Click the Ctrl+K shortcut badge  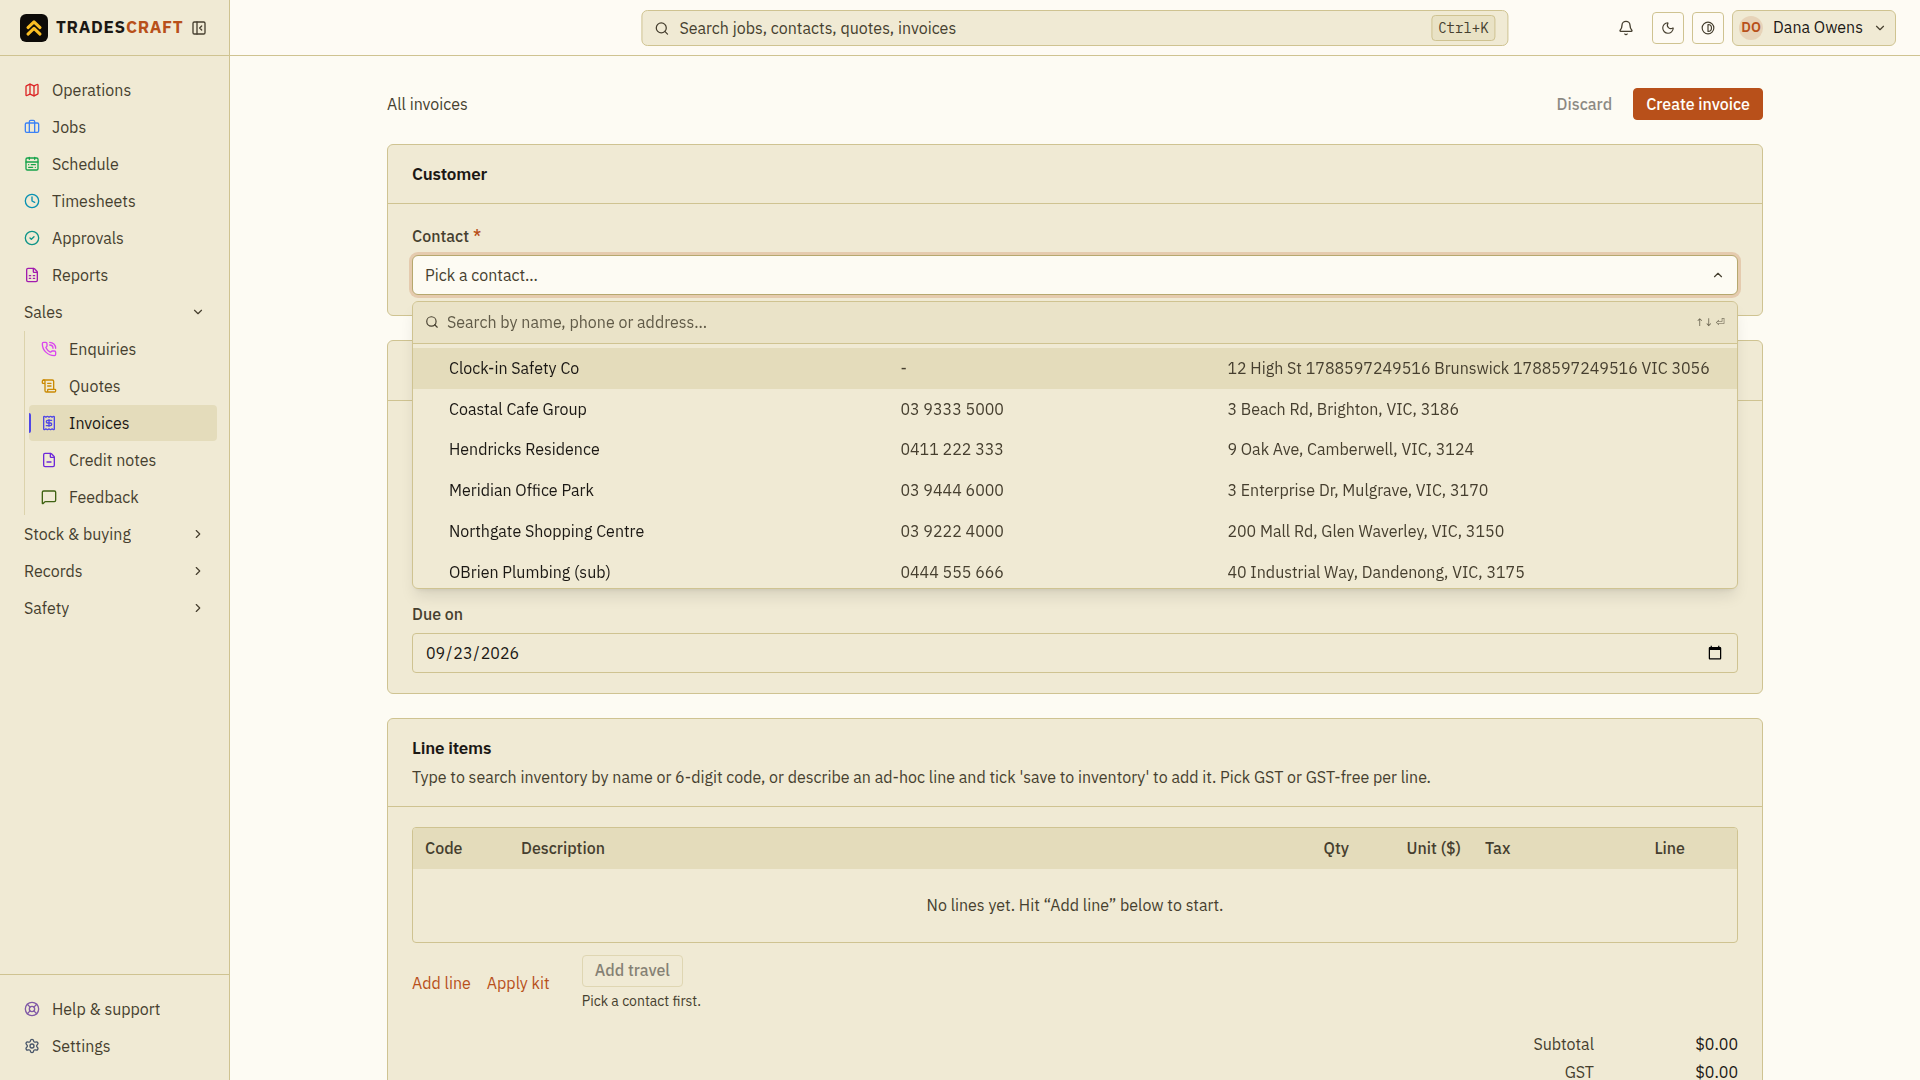point(1463,28)
